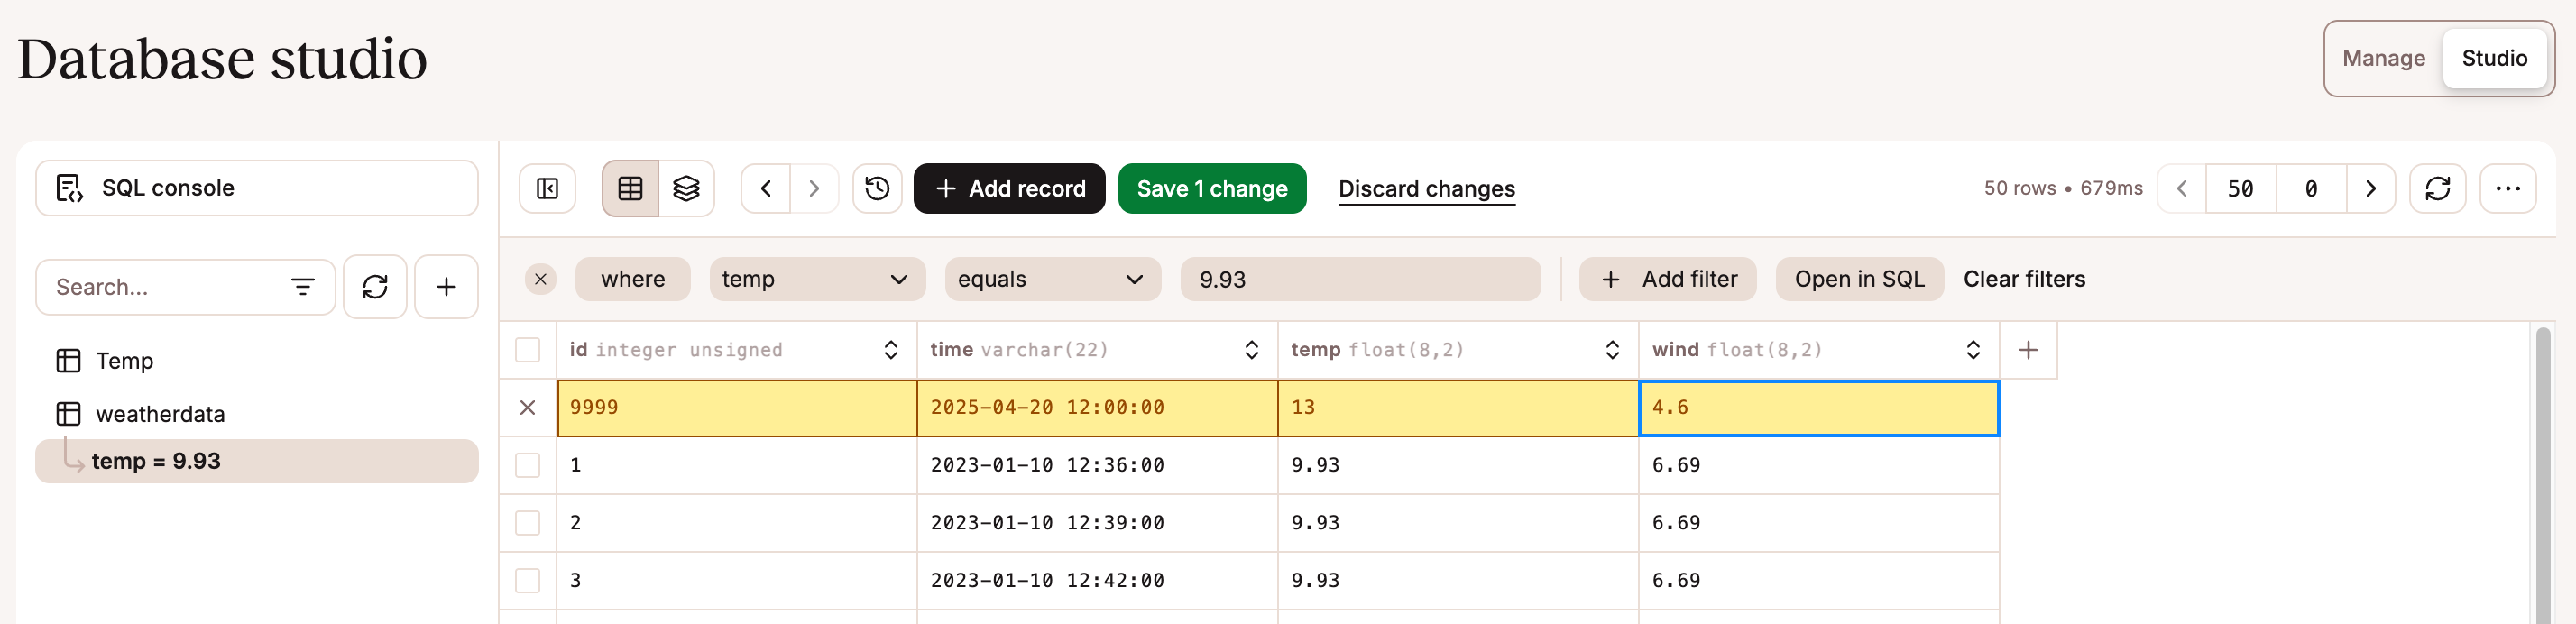
Task: Open the equals operator dropdown
Action: click(1052, 279)
